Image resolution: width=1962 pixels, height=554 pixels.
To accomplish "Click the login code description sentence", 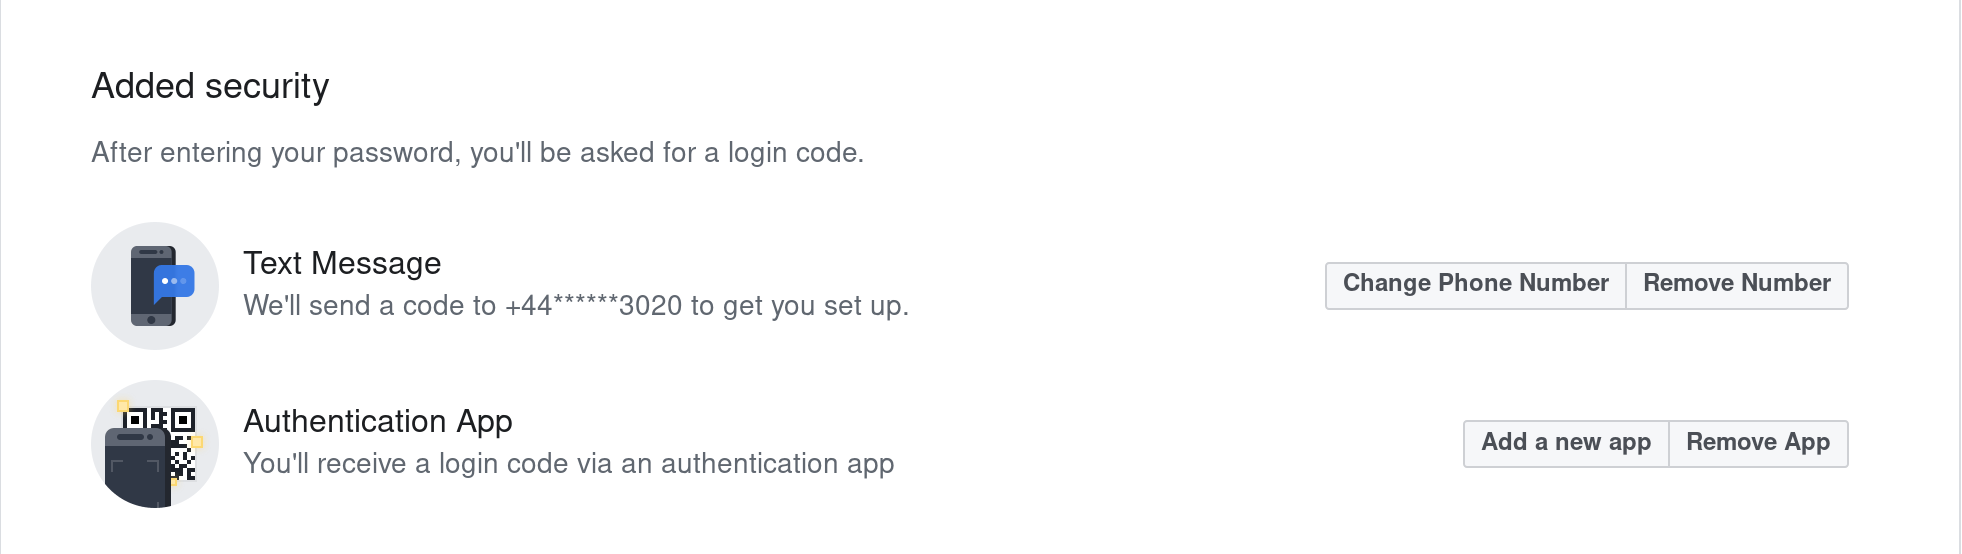I will 477,152.
